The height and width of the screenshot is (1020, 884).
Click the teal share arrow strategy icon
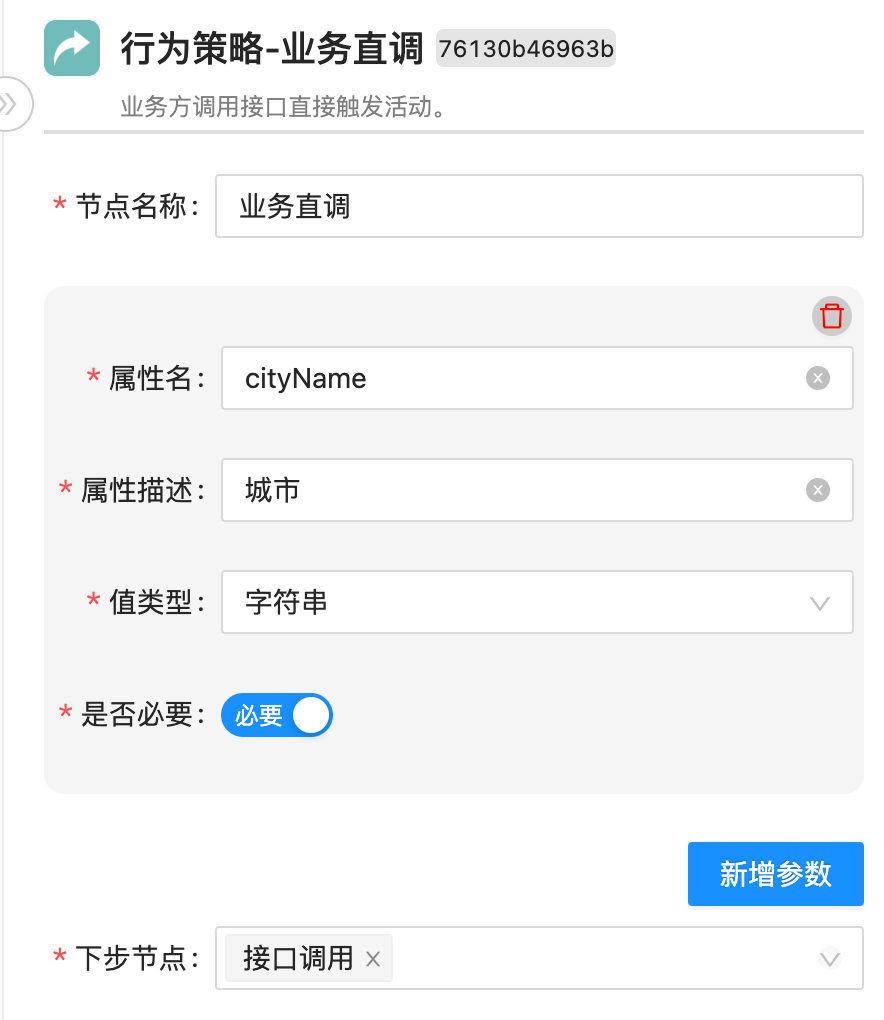tap(72, 48)
